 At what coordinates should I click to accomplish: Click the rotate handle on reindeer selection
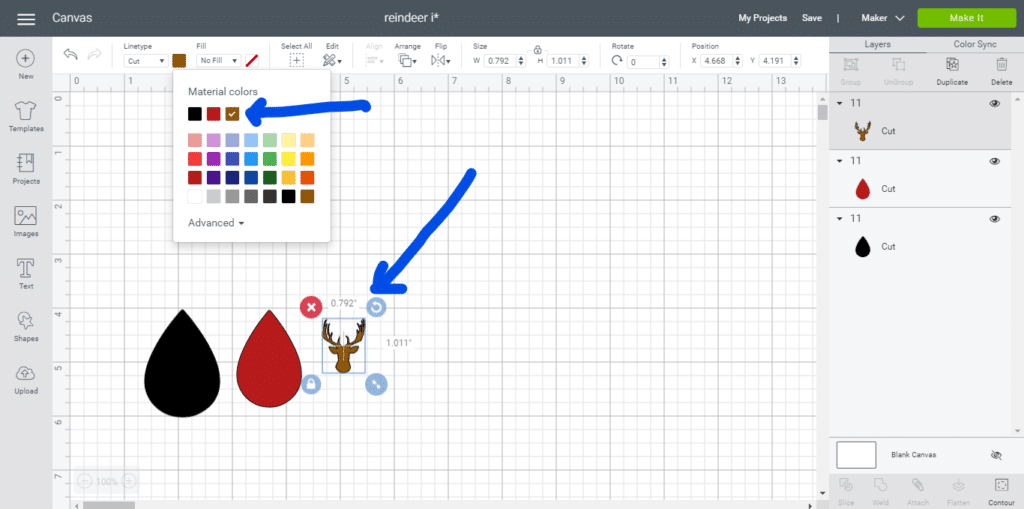pos(376,307)
